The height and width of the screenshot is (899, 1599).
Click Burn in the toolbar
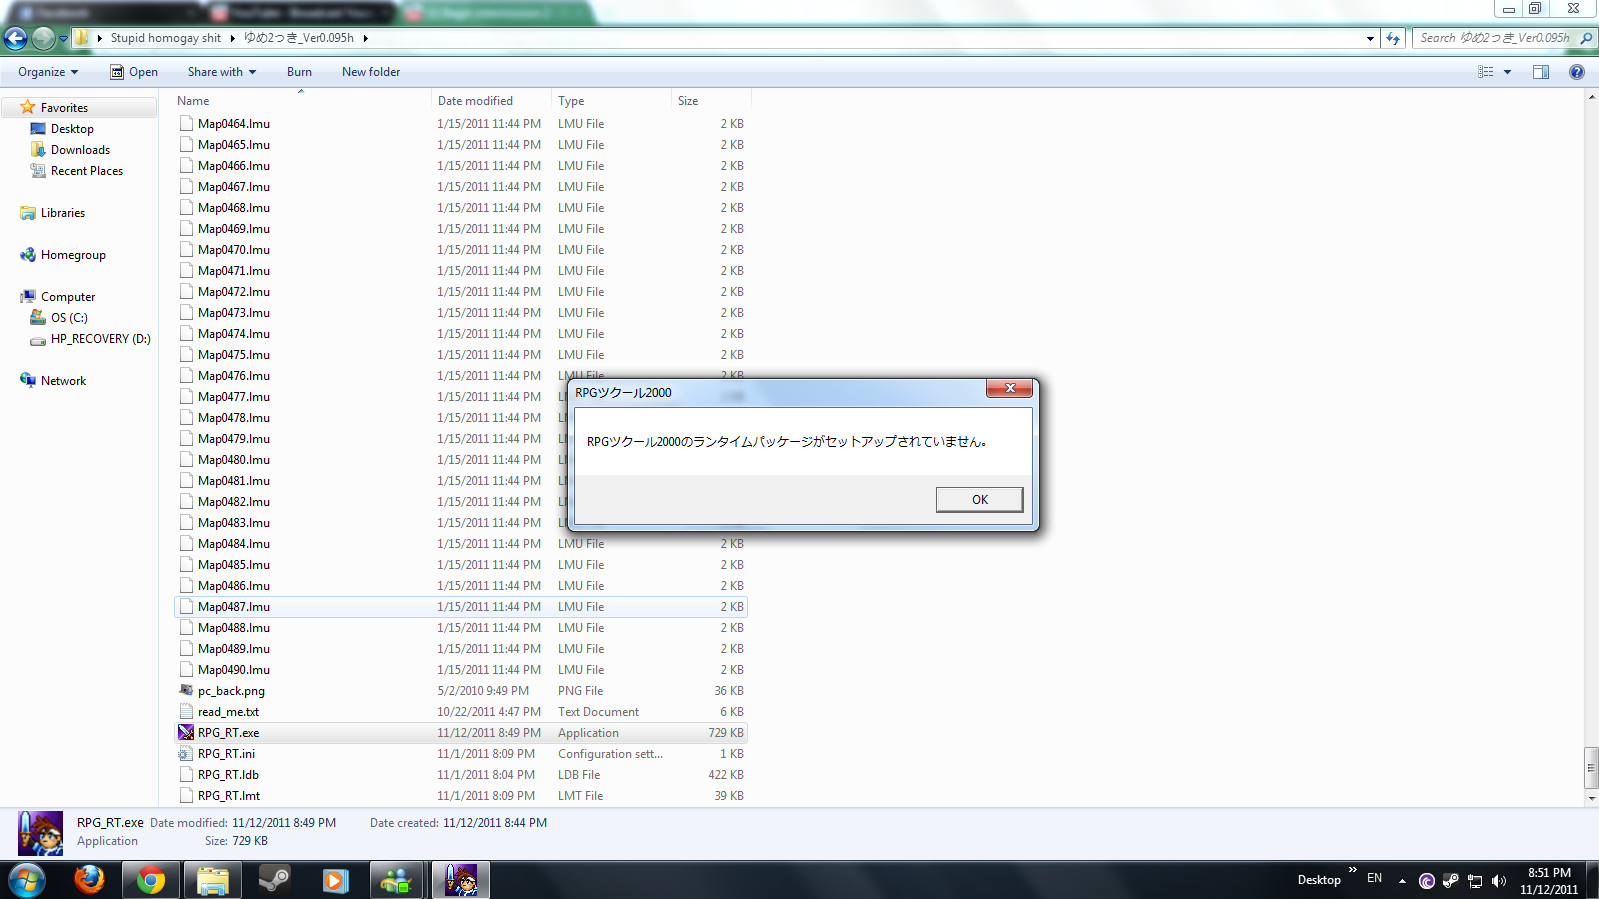point(299,72)
